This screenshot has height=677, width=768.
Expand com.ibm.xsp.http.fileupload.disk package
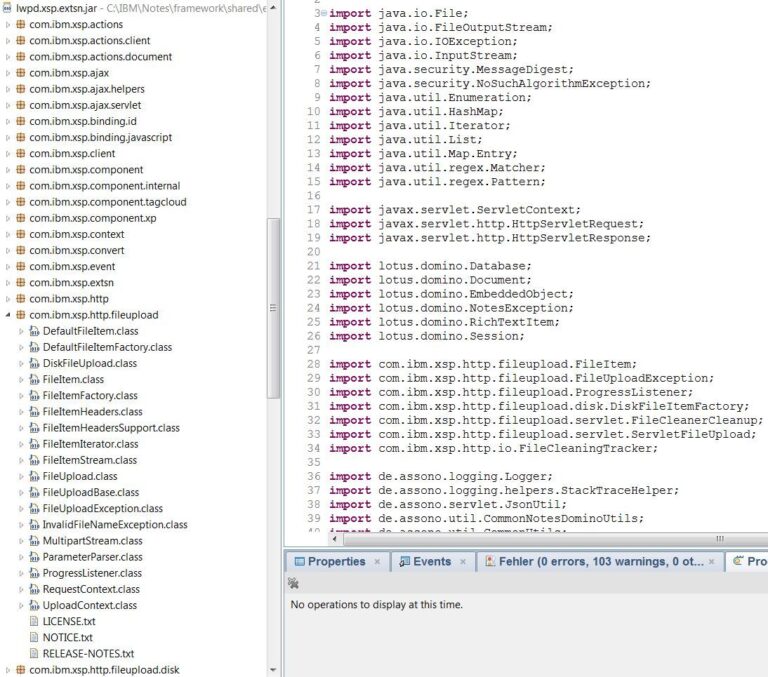(7, 670)
